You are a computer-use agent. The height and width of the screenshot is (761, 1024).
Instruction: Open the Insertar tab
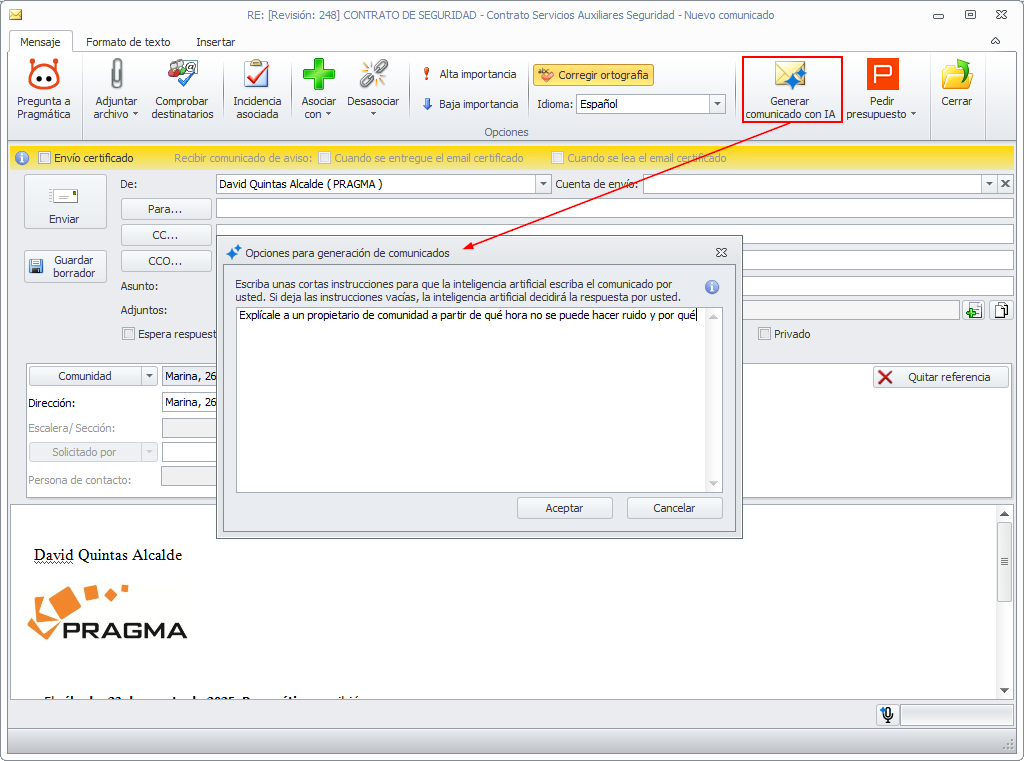click(216, 42)
